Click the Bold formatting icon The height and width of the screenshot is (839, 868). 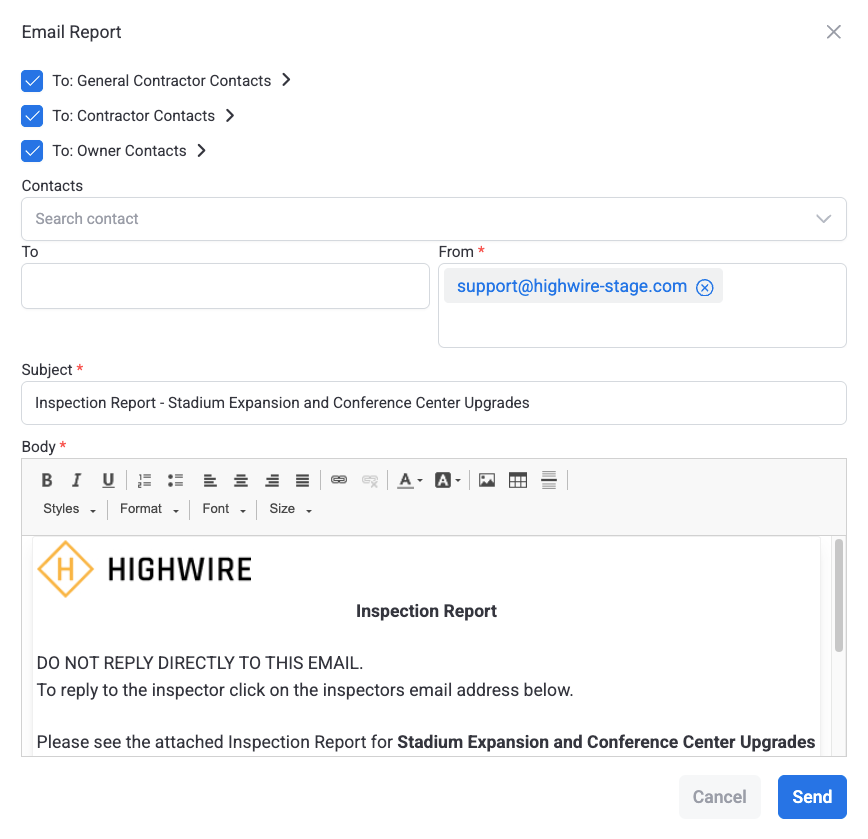[x=47, y=480]
